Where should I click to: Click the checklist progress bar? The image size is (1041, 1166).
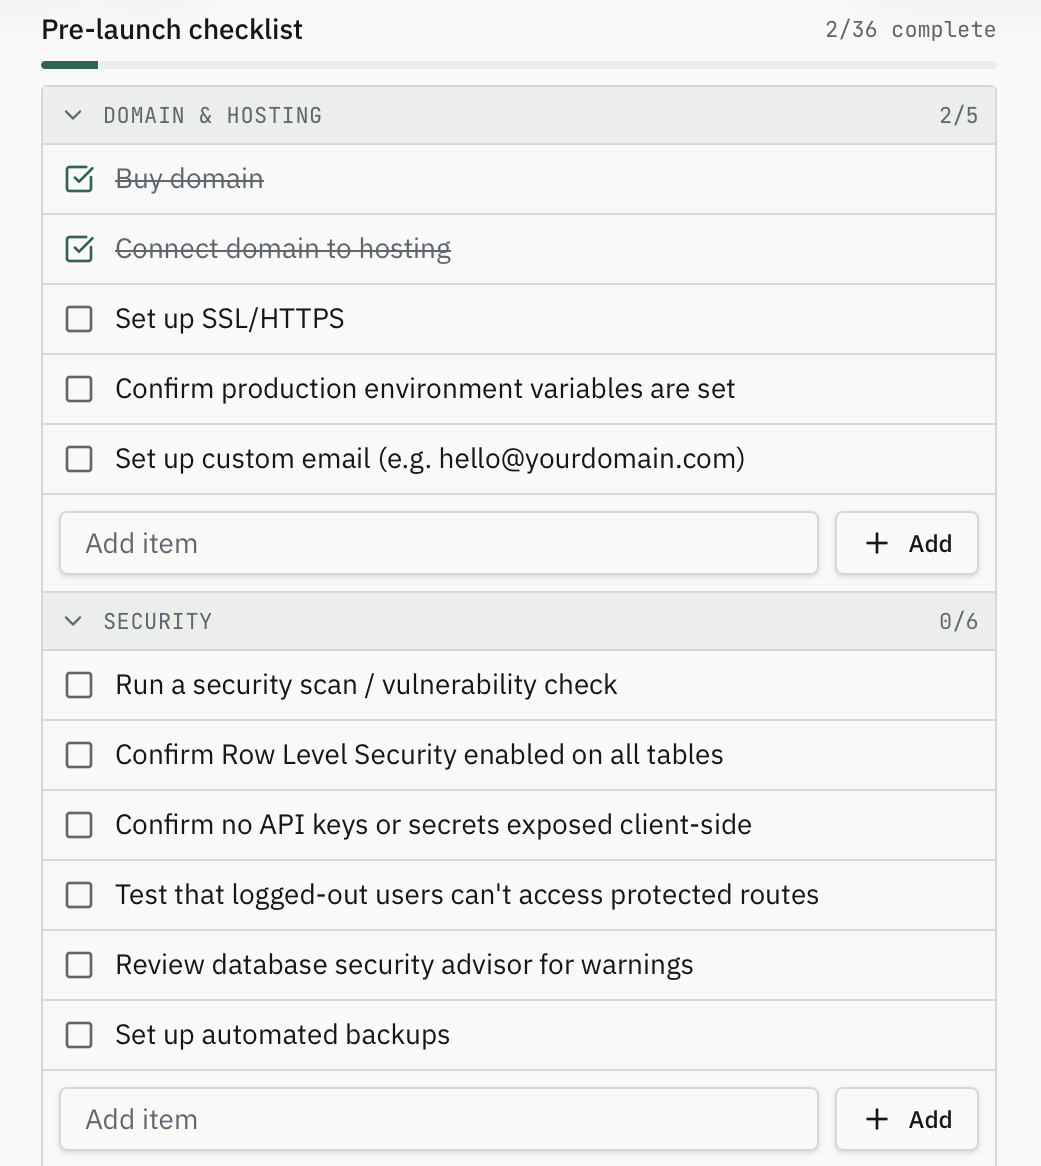[x=519, y=65]
